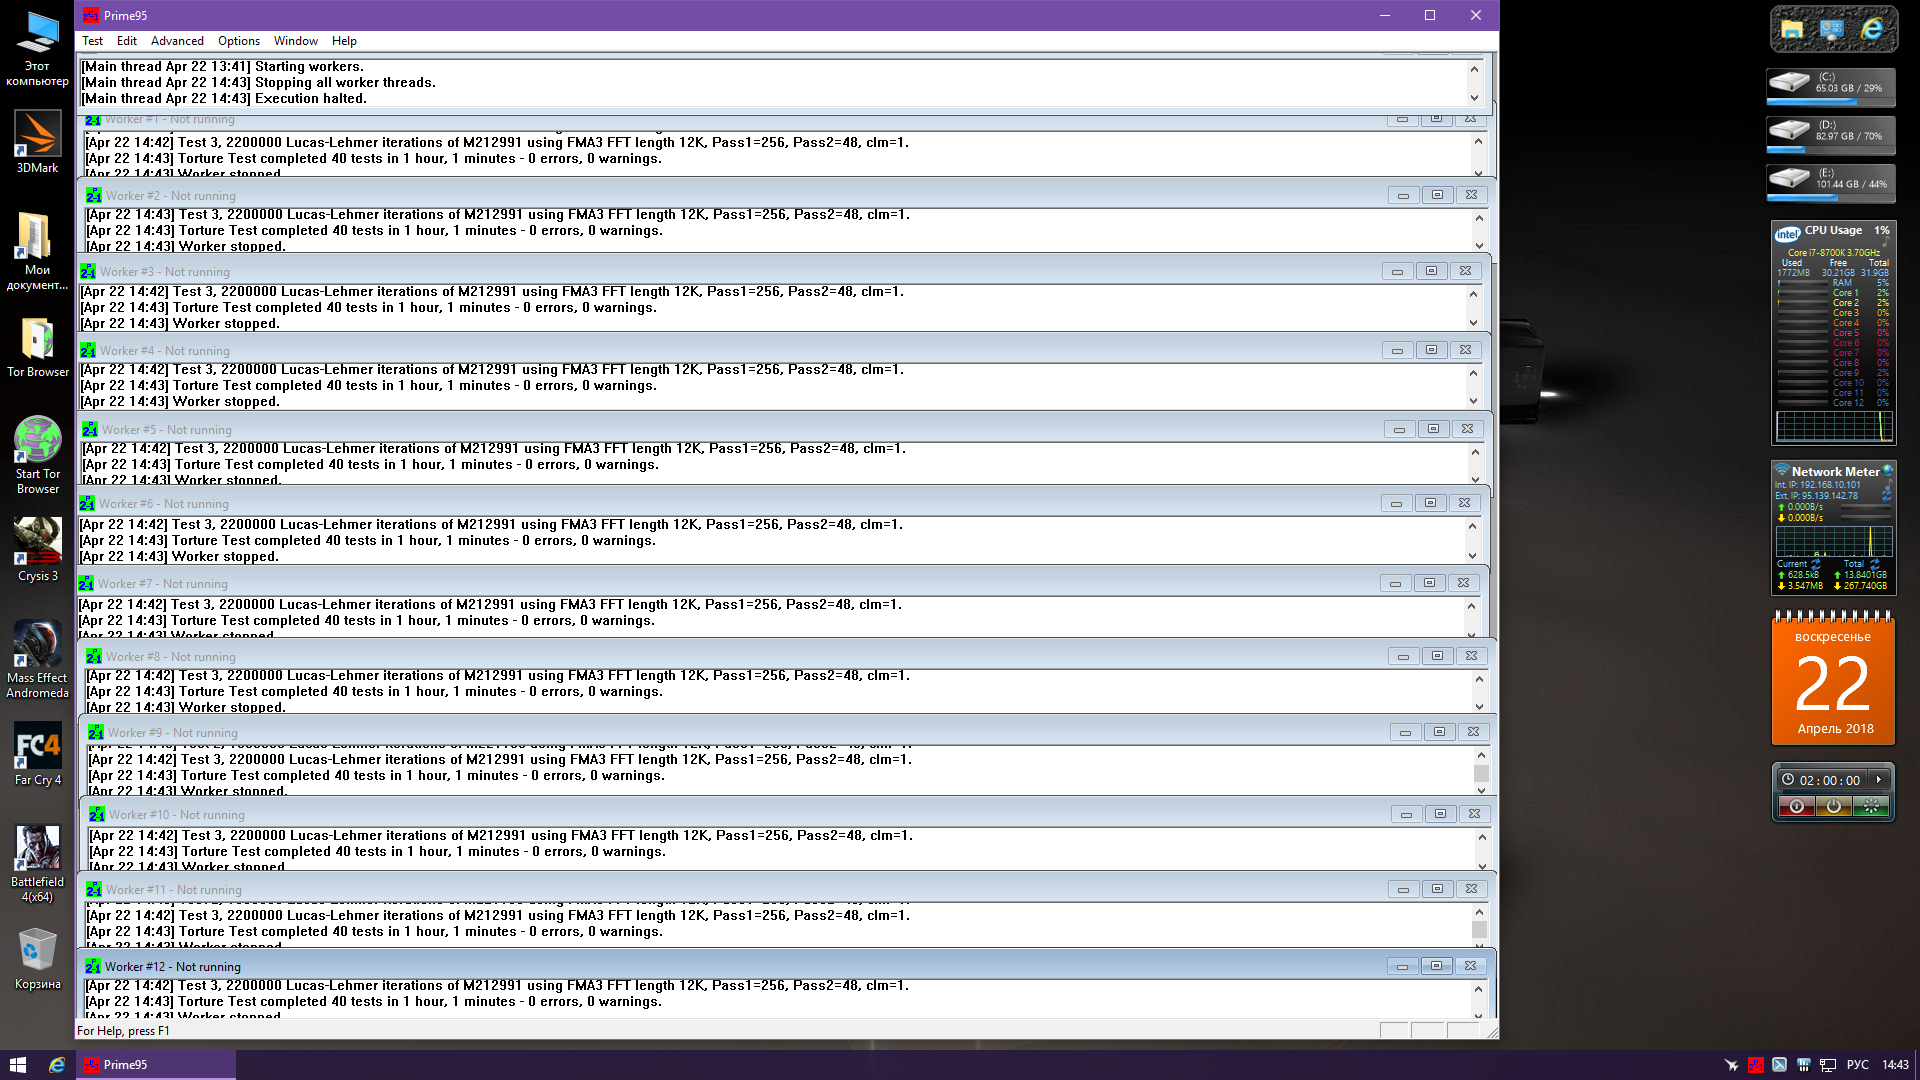1920x1080 pixels.
Task: Click the Prime95 icon in Worker #12 title bar
Action: pos(93,967)
